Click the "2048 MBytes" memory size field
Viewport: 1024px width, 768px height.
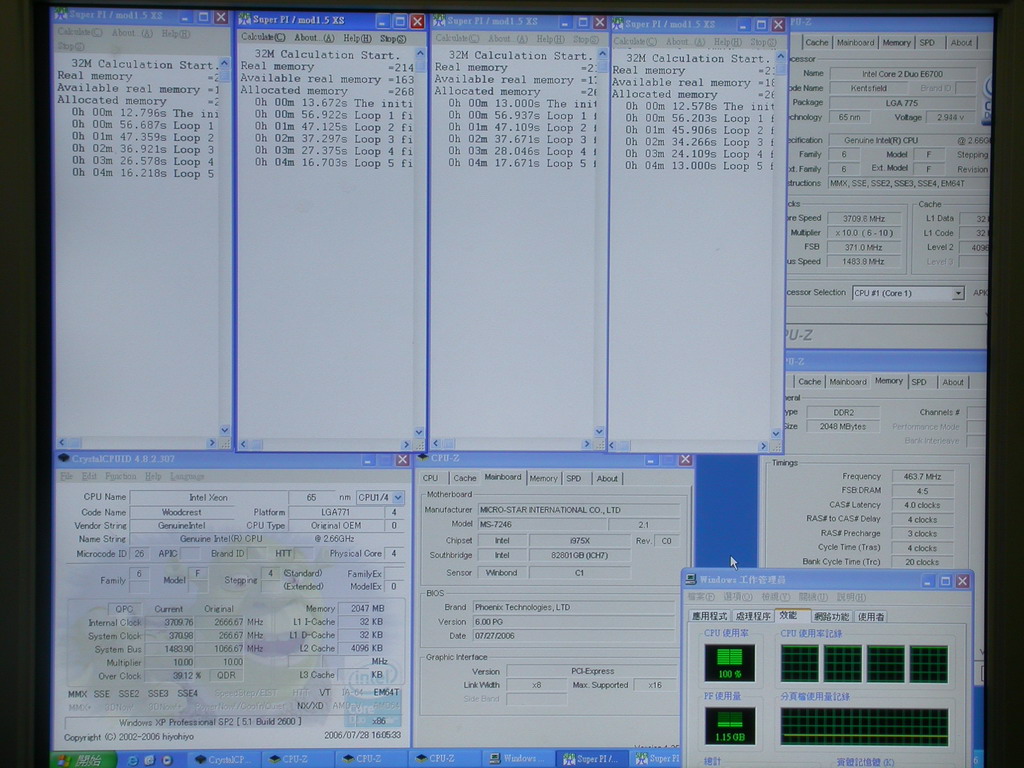(843, 426)
